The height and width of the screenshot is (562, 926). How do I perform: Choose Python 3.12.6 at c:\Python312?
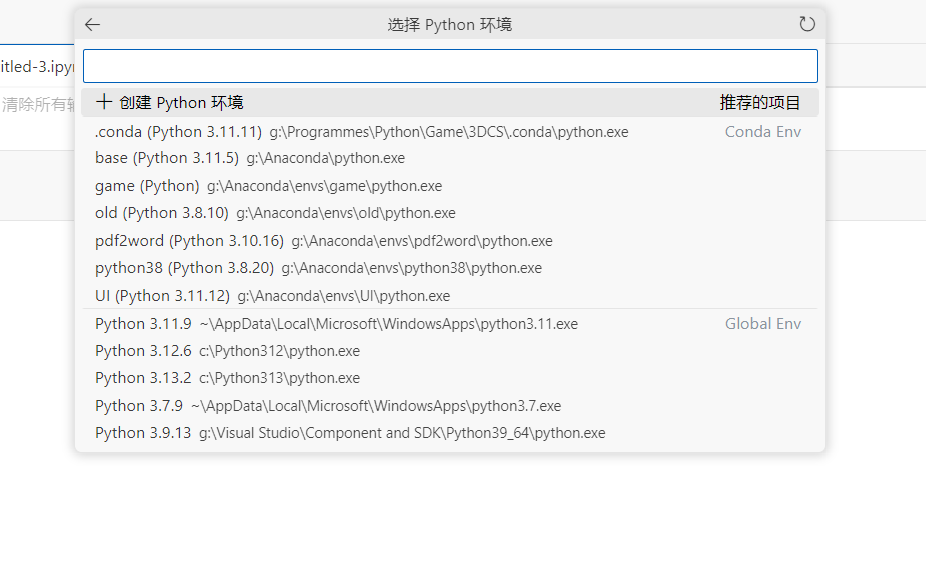pos(450,351)
